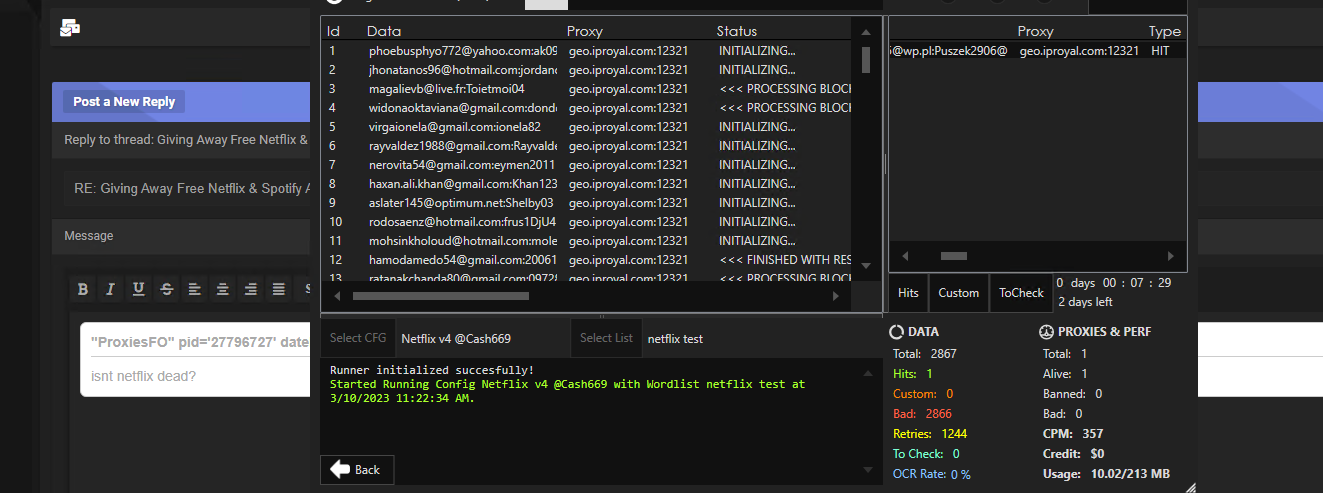This screenshot has width=1323, height=493.
Task: Click the 'Alive: 1' proxies stat
Action: tap(1064, 374)
